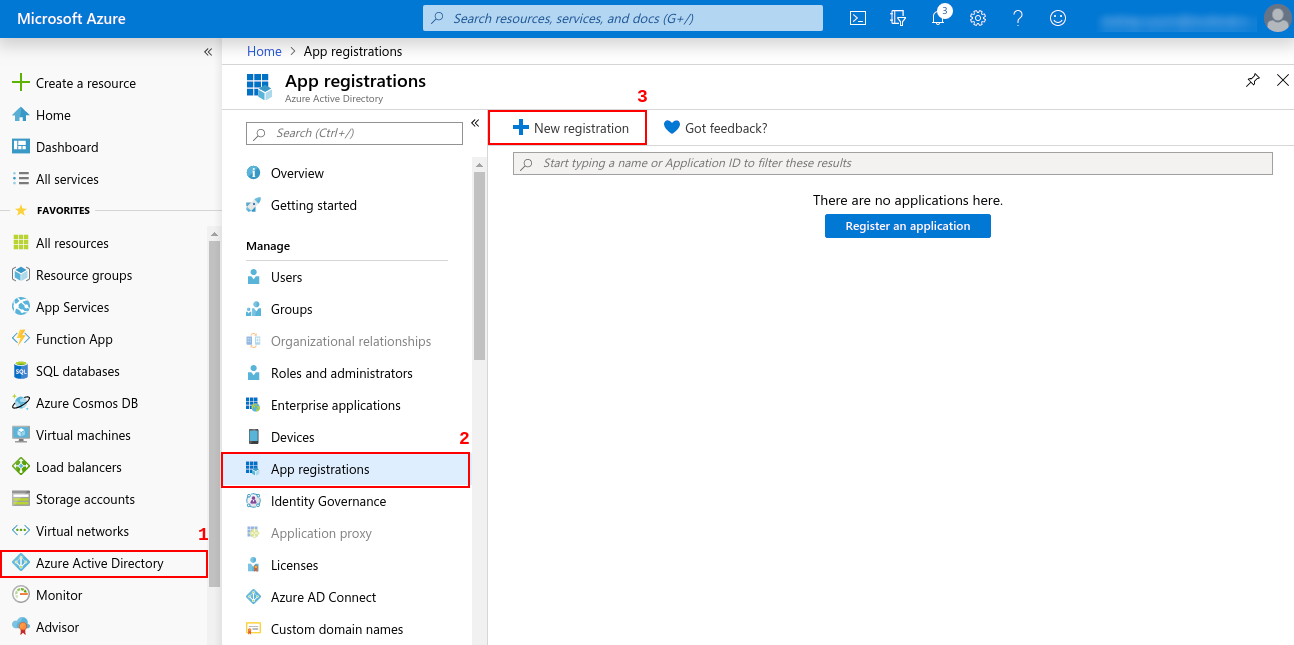Click Register an application button
1294x645 pixels.
[x=907, y=226]
